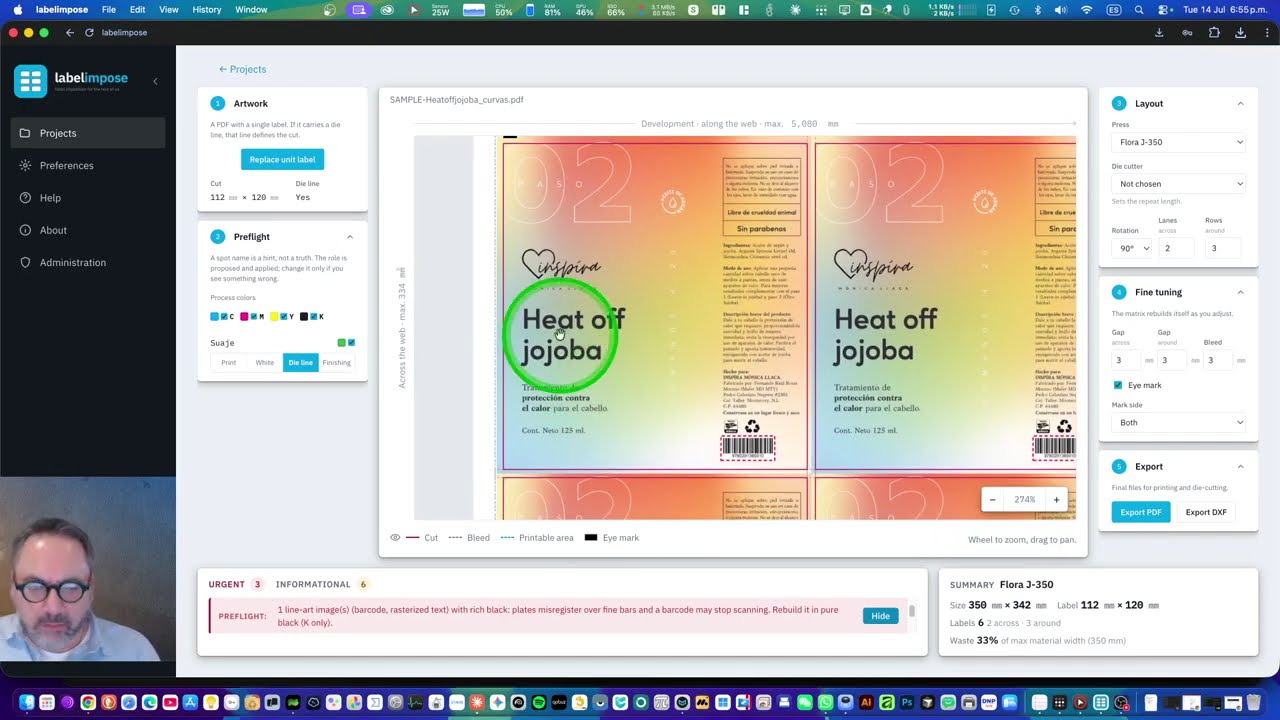Collapse the Export panel
The width and height of the screenshot is (1280, 720).
(1240, 466)
